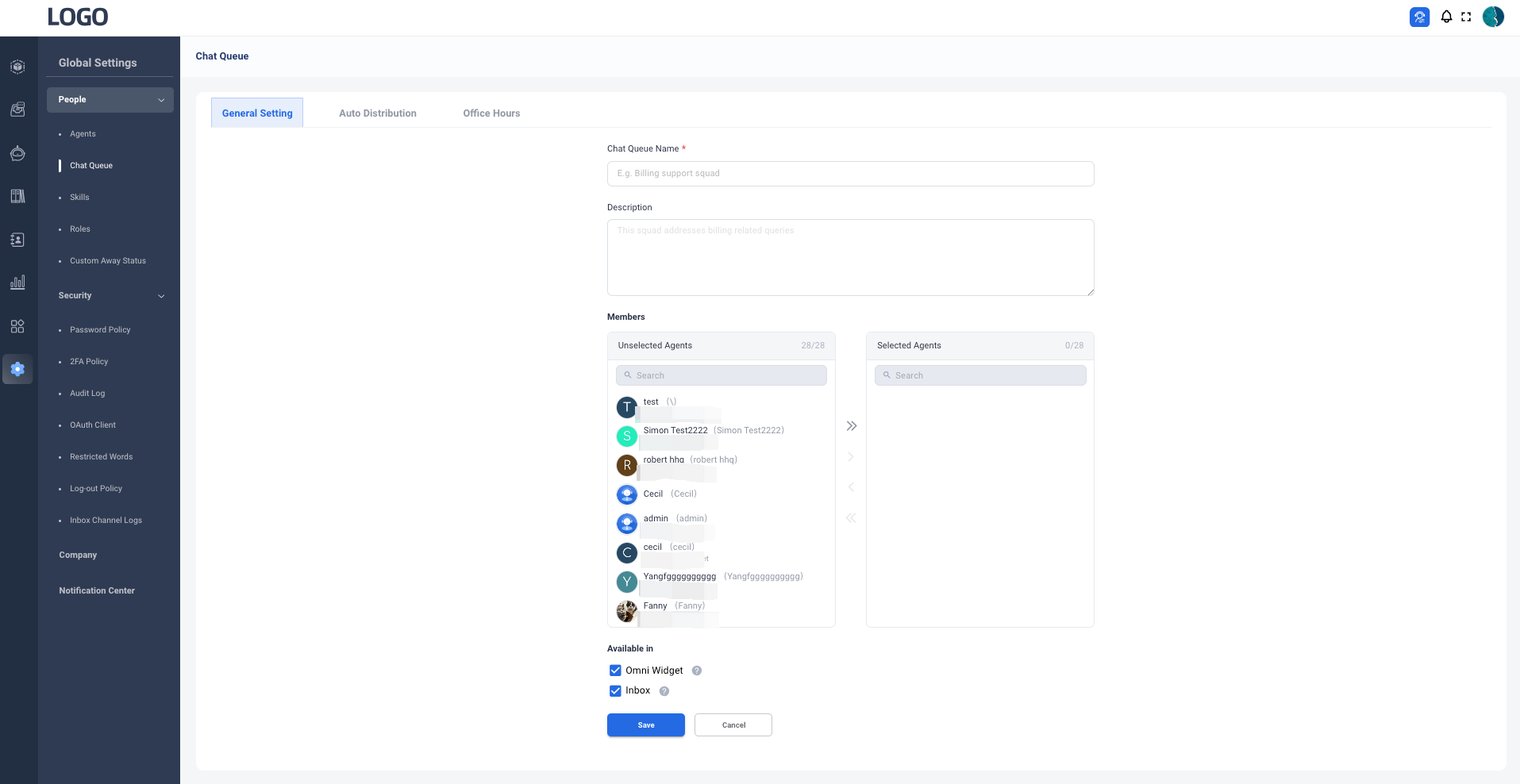Open the contacts icon in the sidebar

pos(17,240)
